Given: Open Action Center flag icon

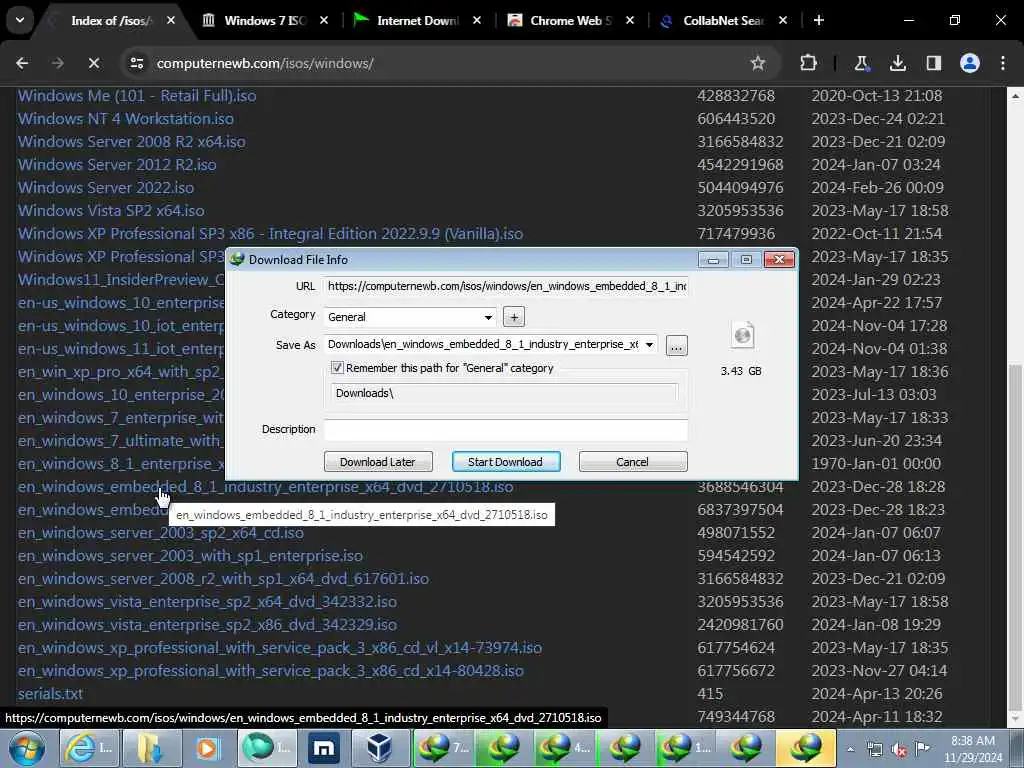Looking at the screenshot, I should tap(922, 749).
